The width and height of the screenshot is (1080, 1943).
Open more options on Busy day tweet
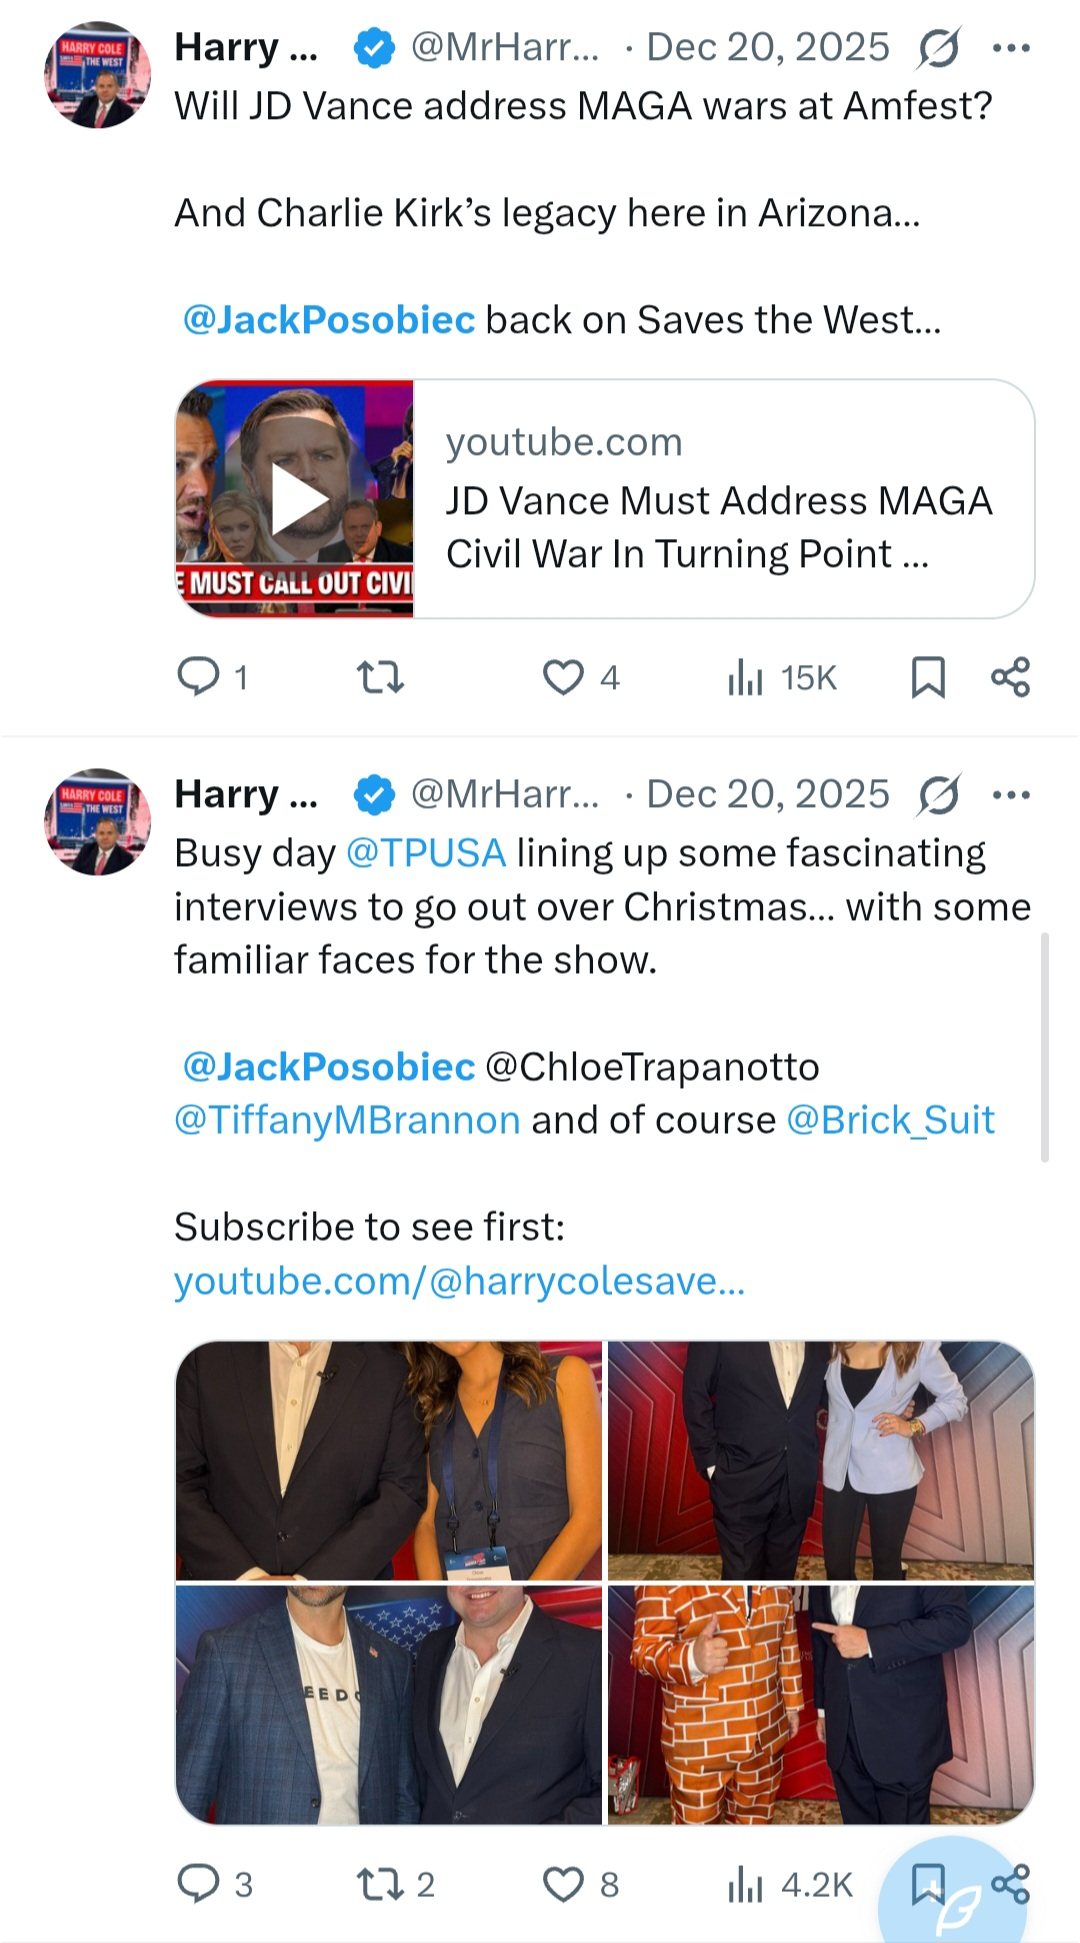pyautogui.click(x=1011, y=795)
